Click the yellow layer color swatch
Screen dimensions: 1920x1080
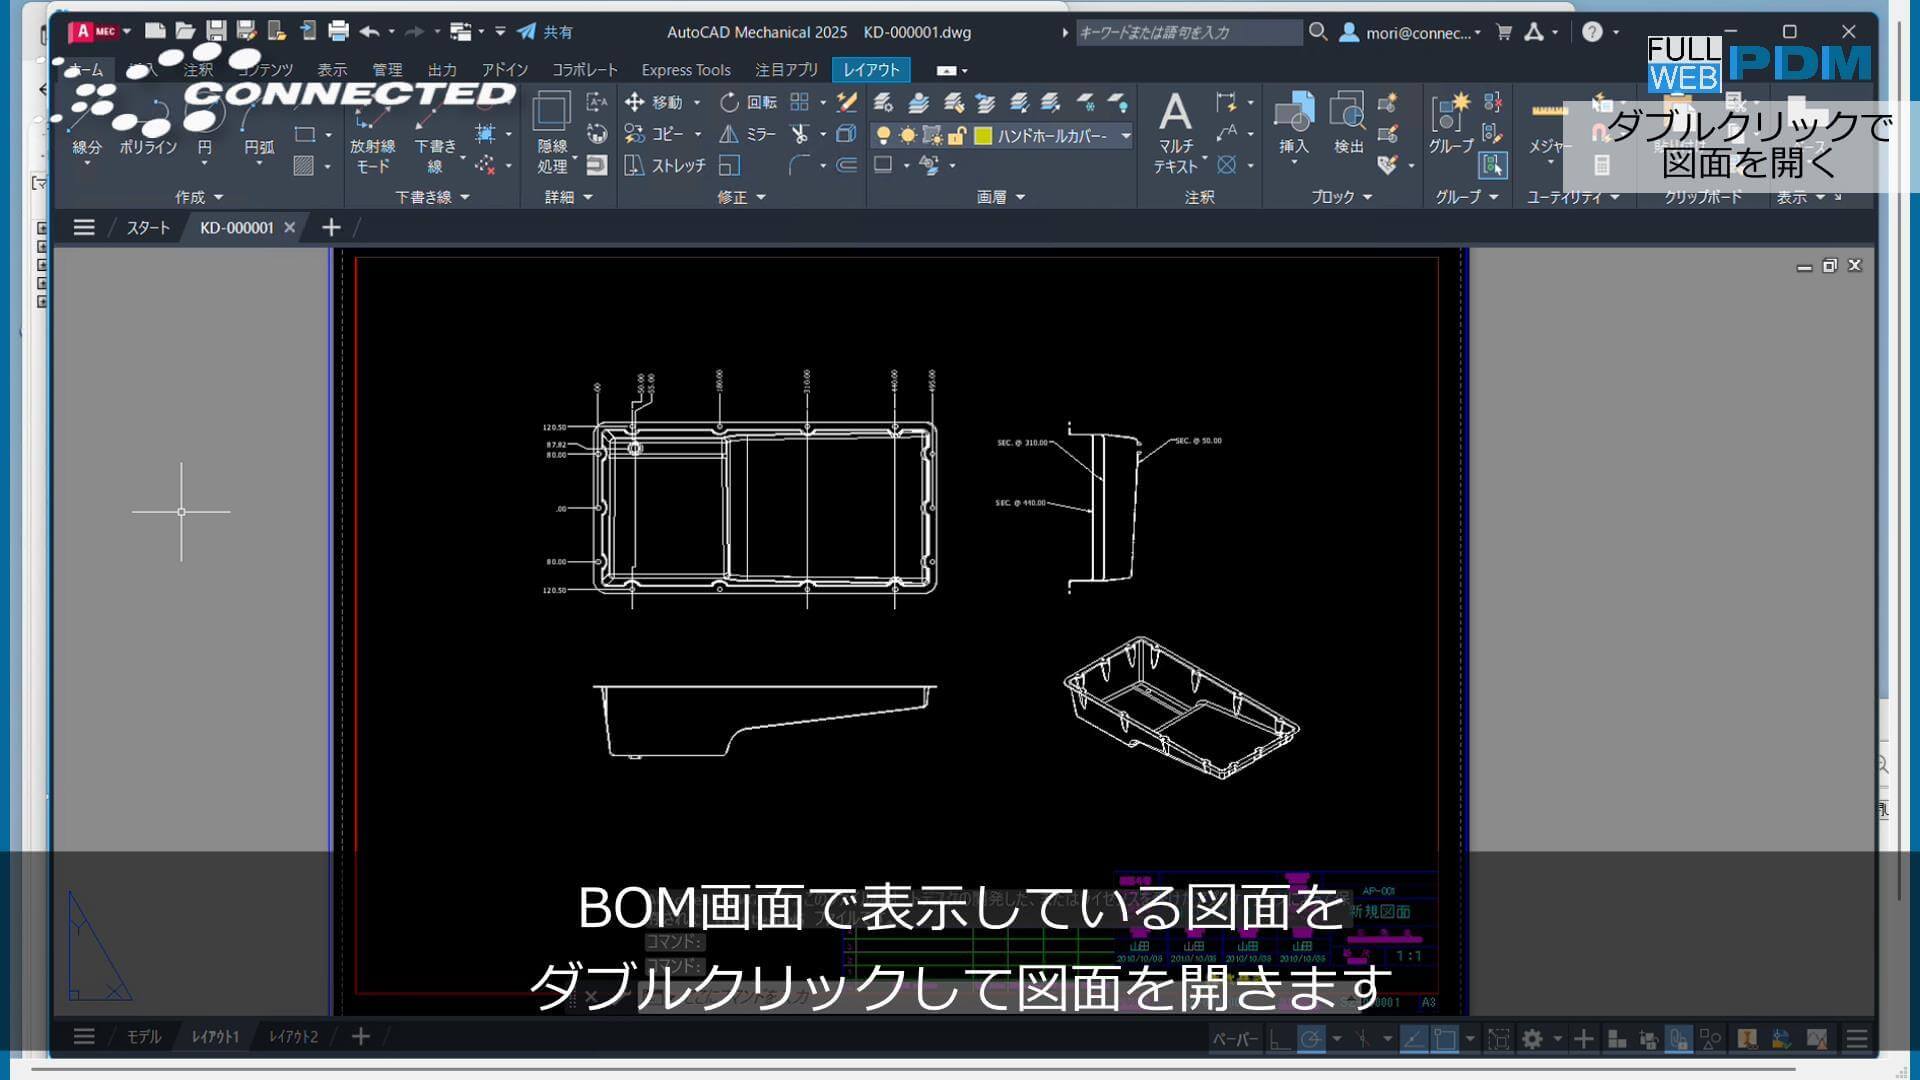(x=984, y=136)
